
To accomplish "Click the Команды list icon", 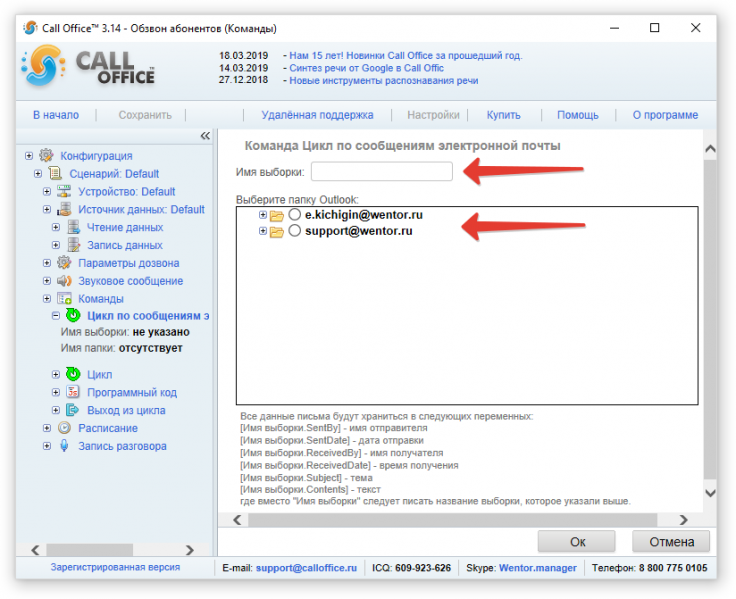I will click(64, 299).
